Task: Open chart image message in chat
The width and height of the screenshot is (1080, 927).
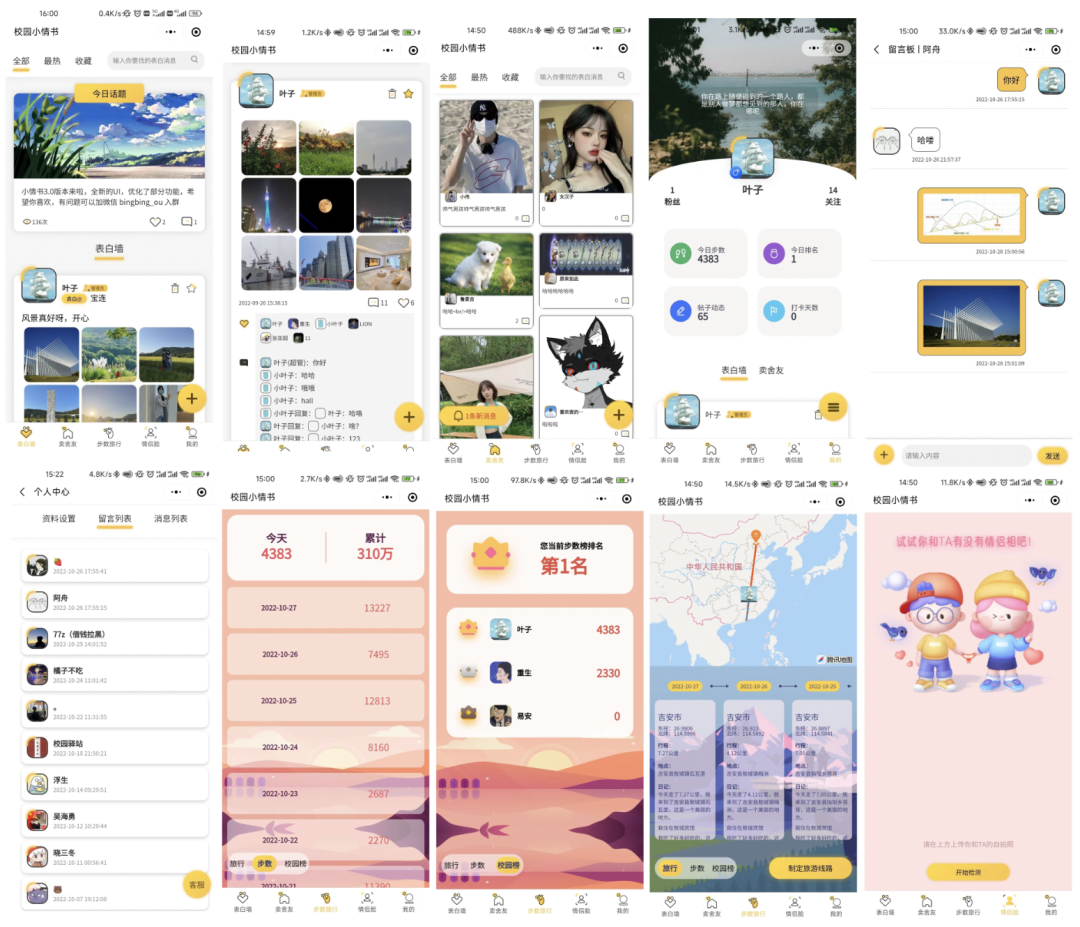Action: click(x=972, y=216)
